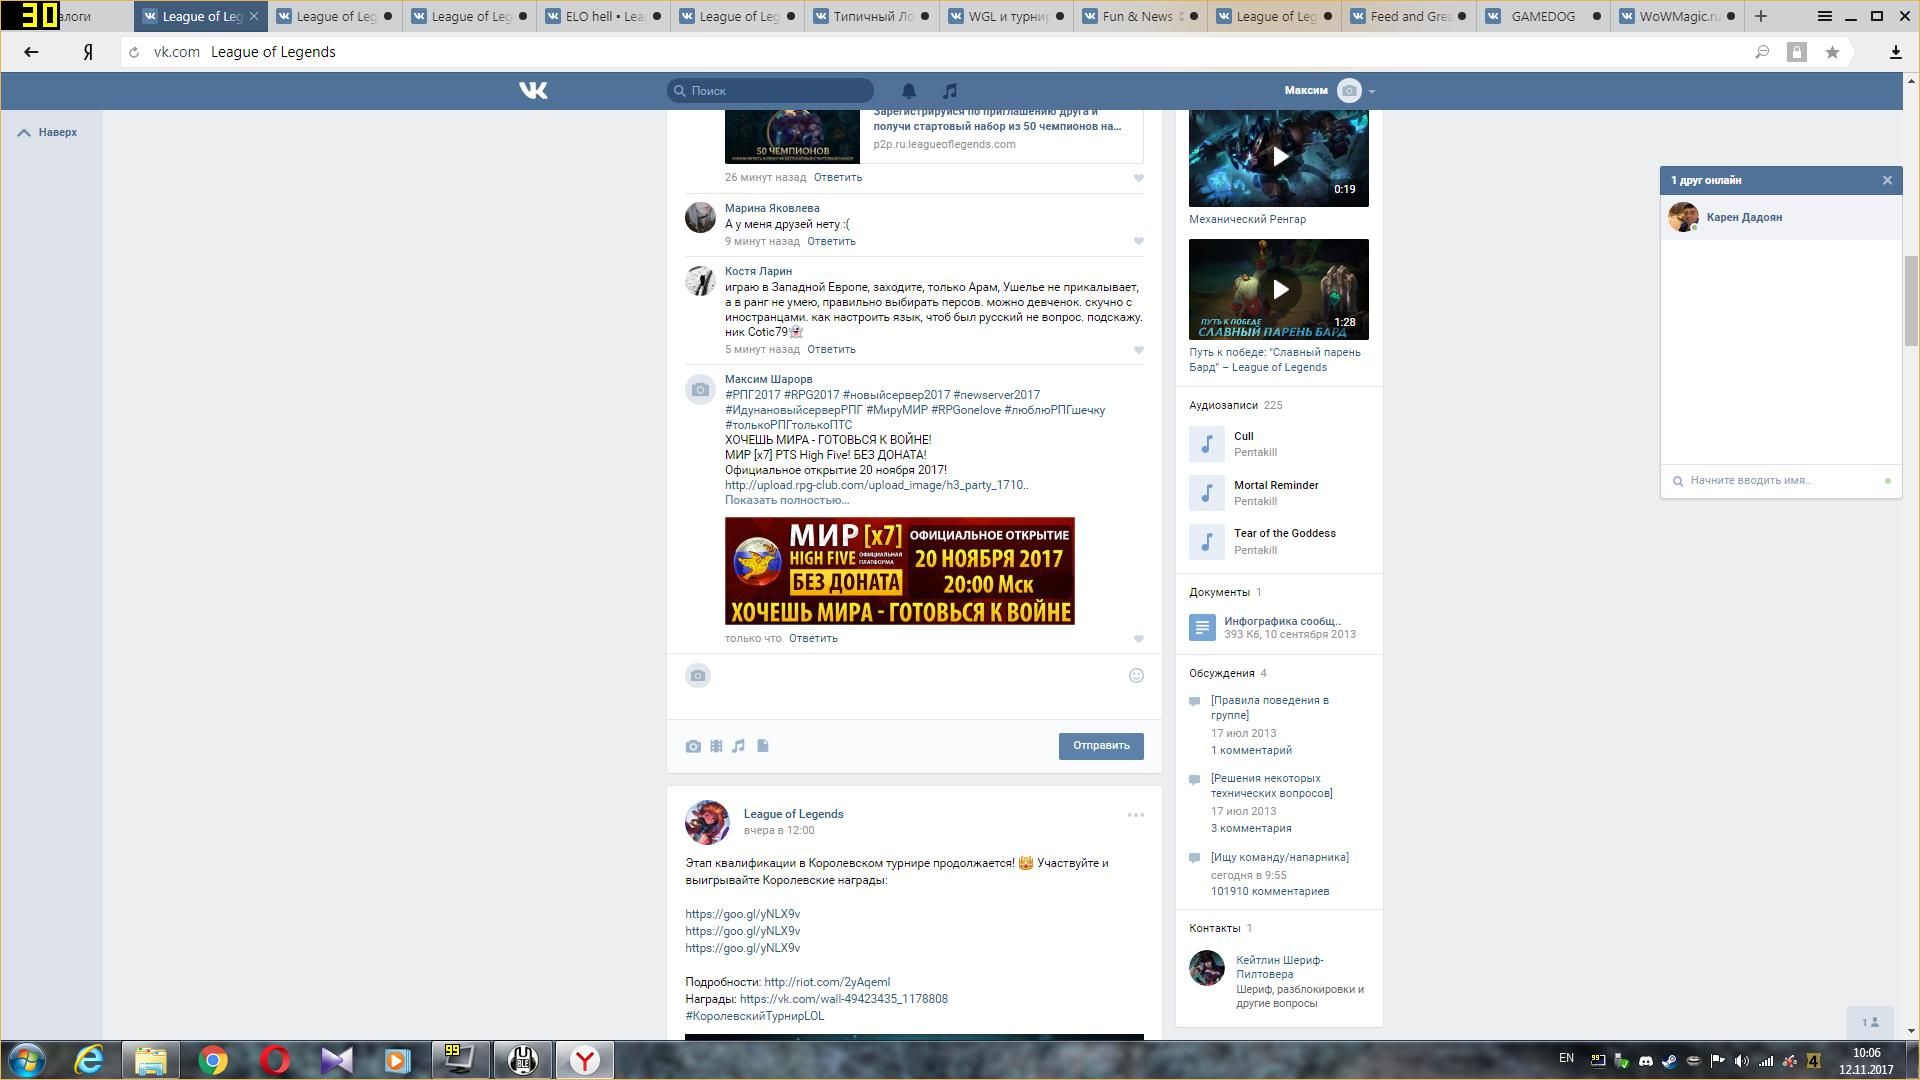Open Кейтлин Шериф-Пилтовера contact
This screenshot has width=1920, height=1080.
[x=1279, y=967]
